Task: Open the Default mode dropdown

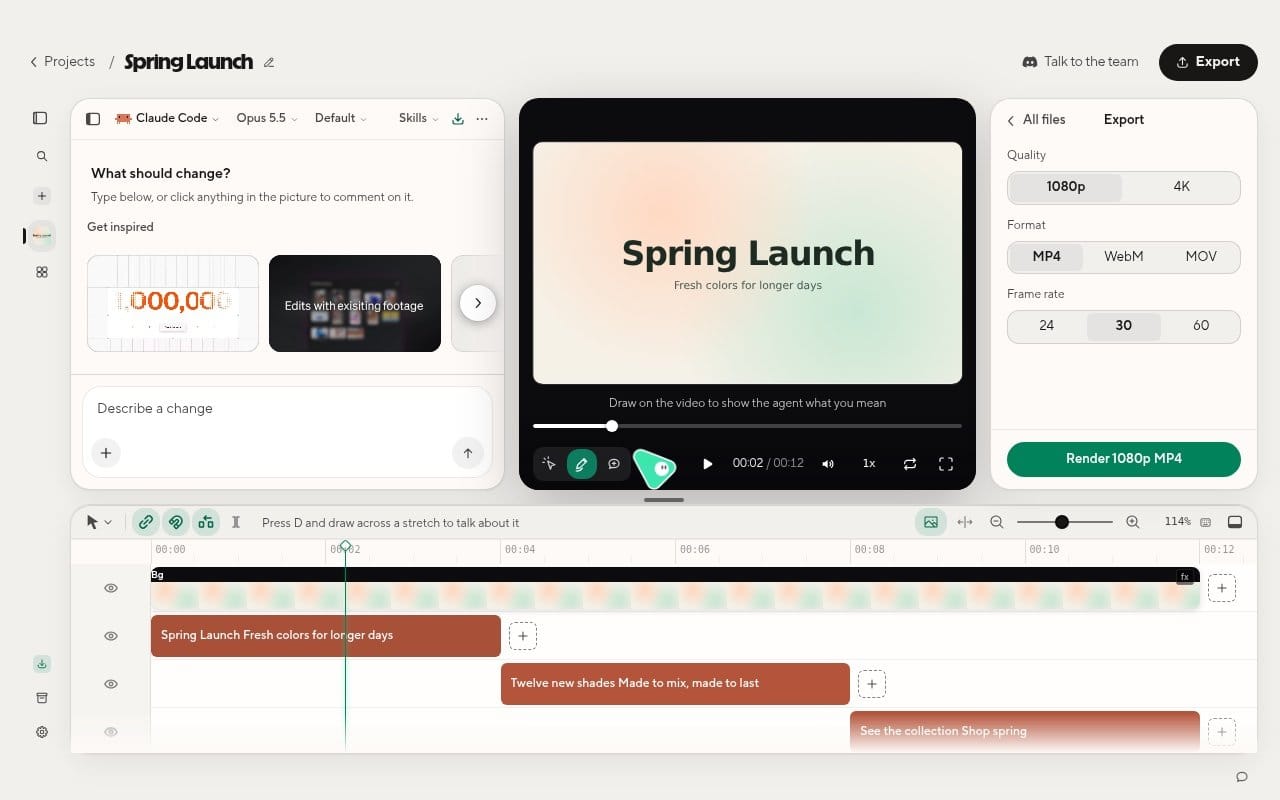Action: [341, 118]
